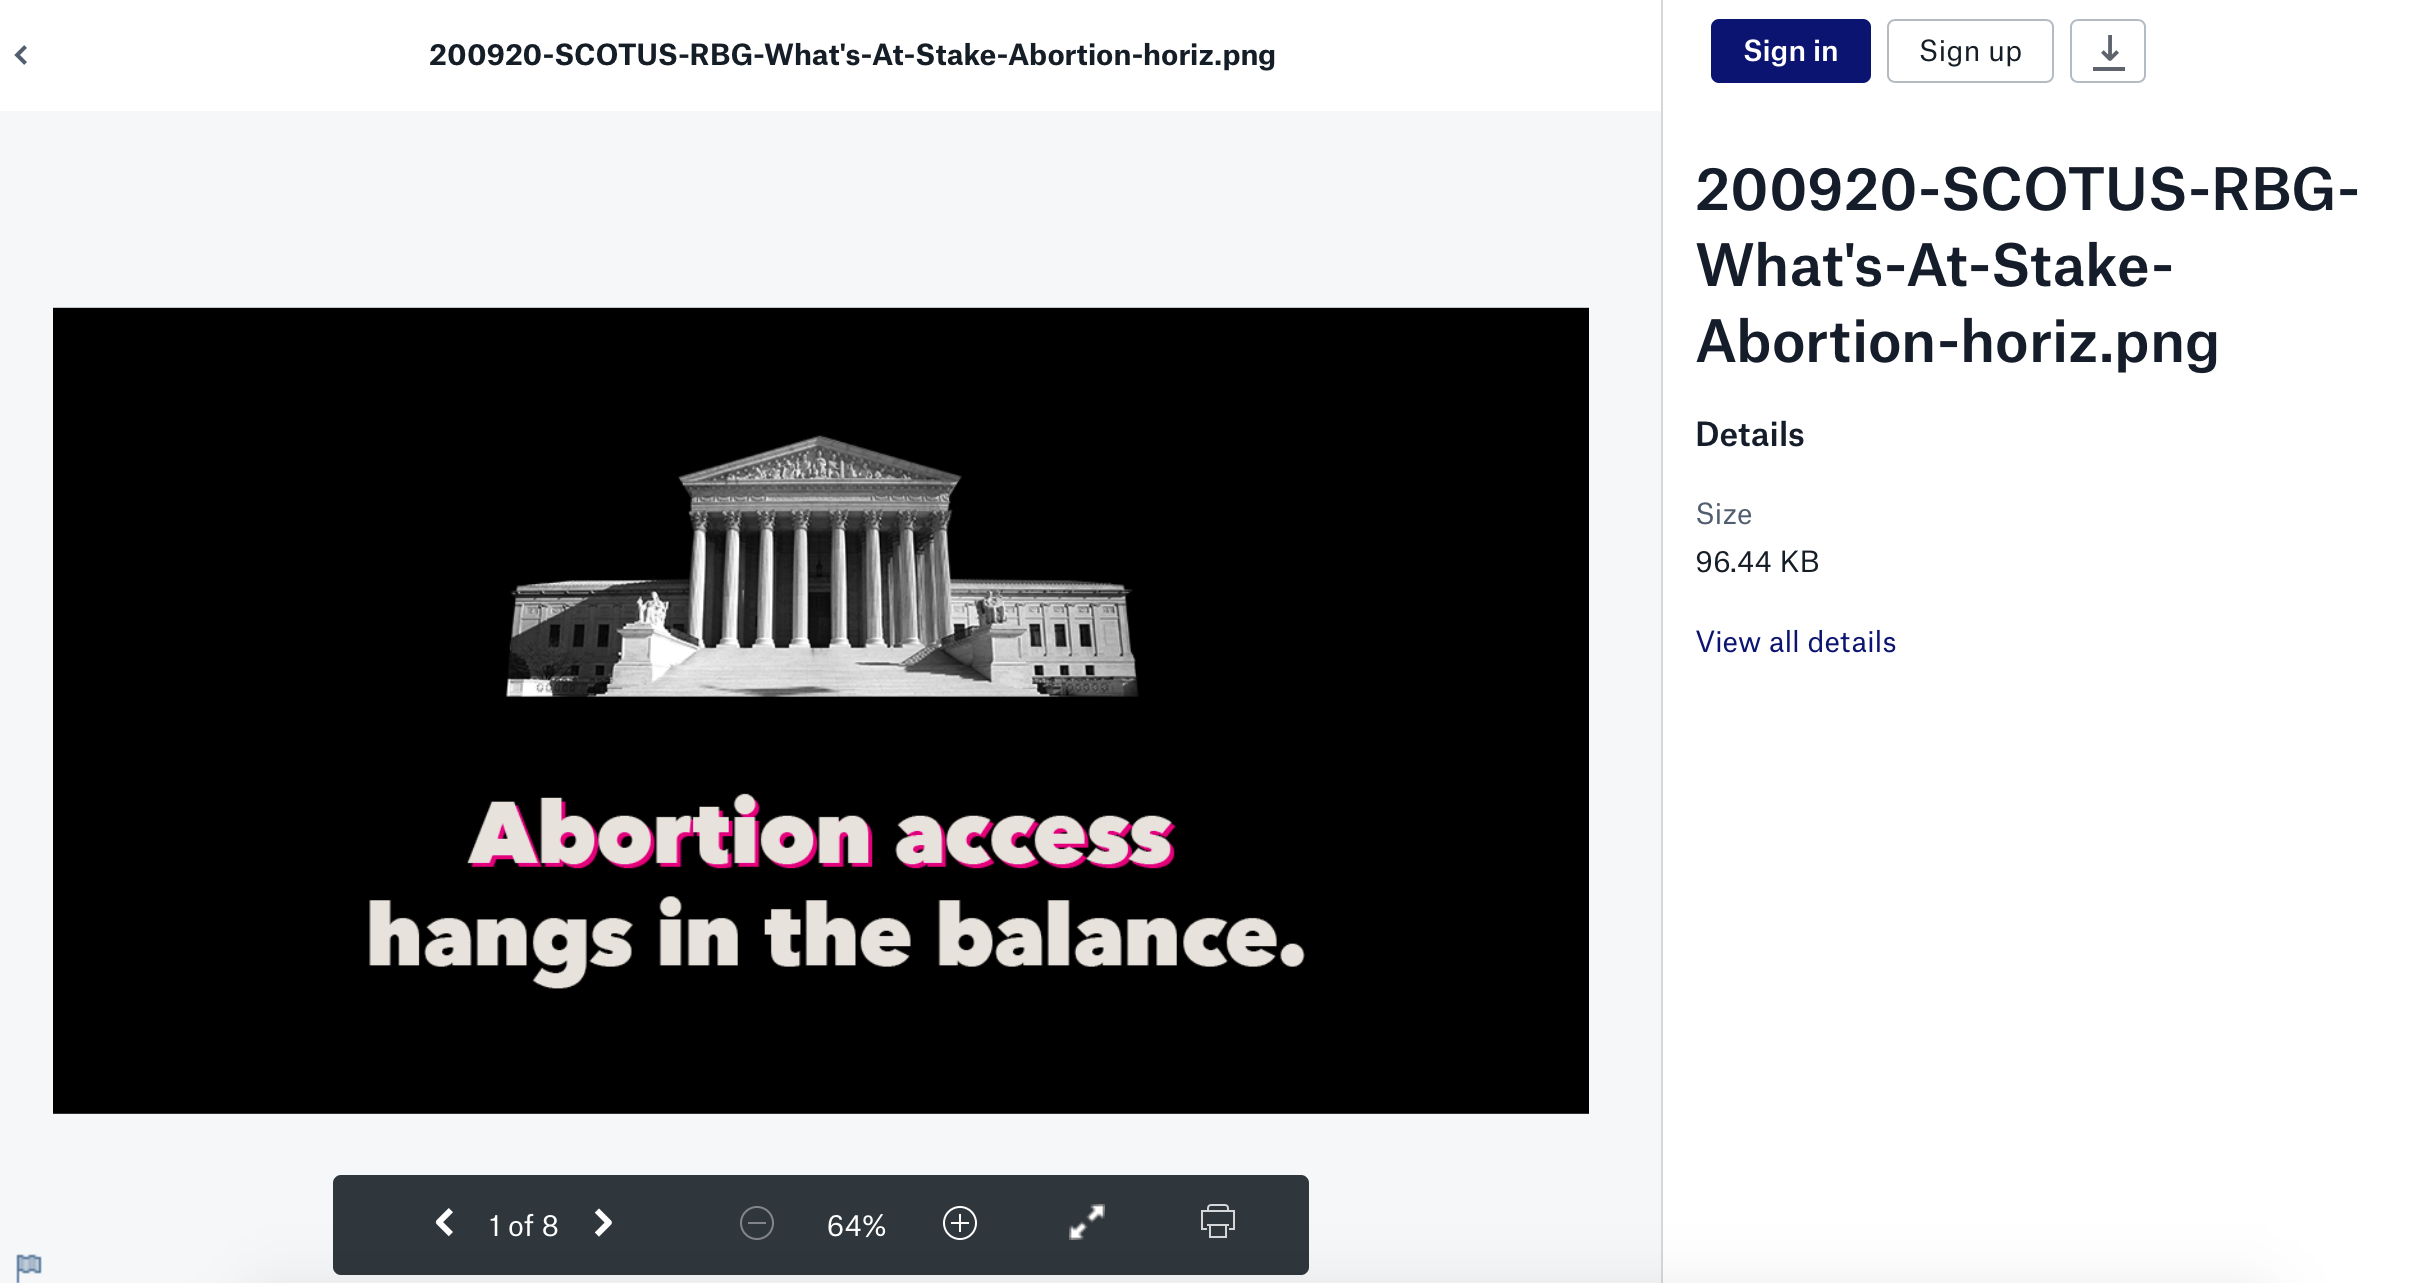Go to previous image in the viewer toolbar
This screenshot has width=2422, height=1283.
445,1223
